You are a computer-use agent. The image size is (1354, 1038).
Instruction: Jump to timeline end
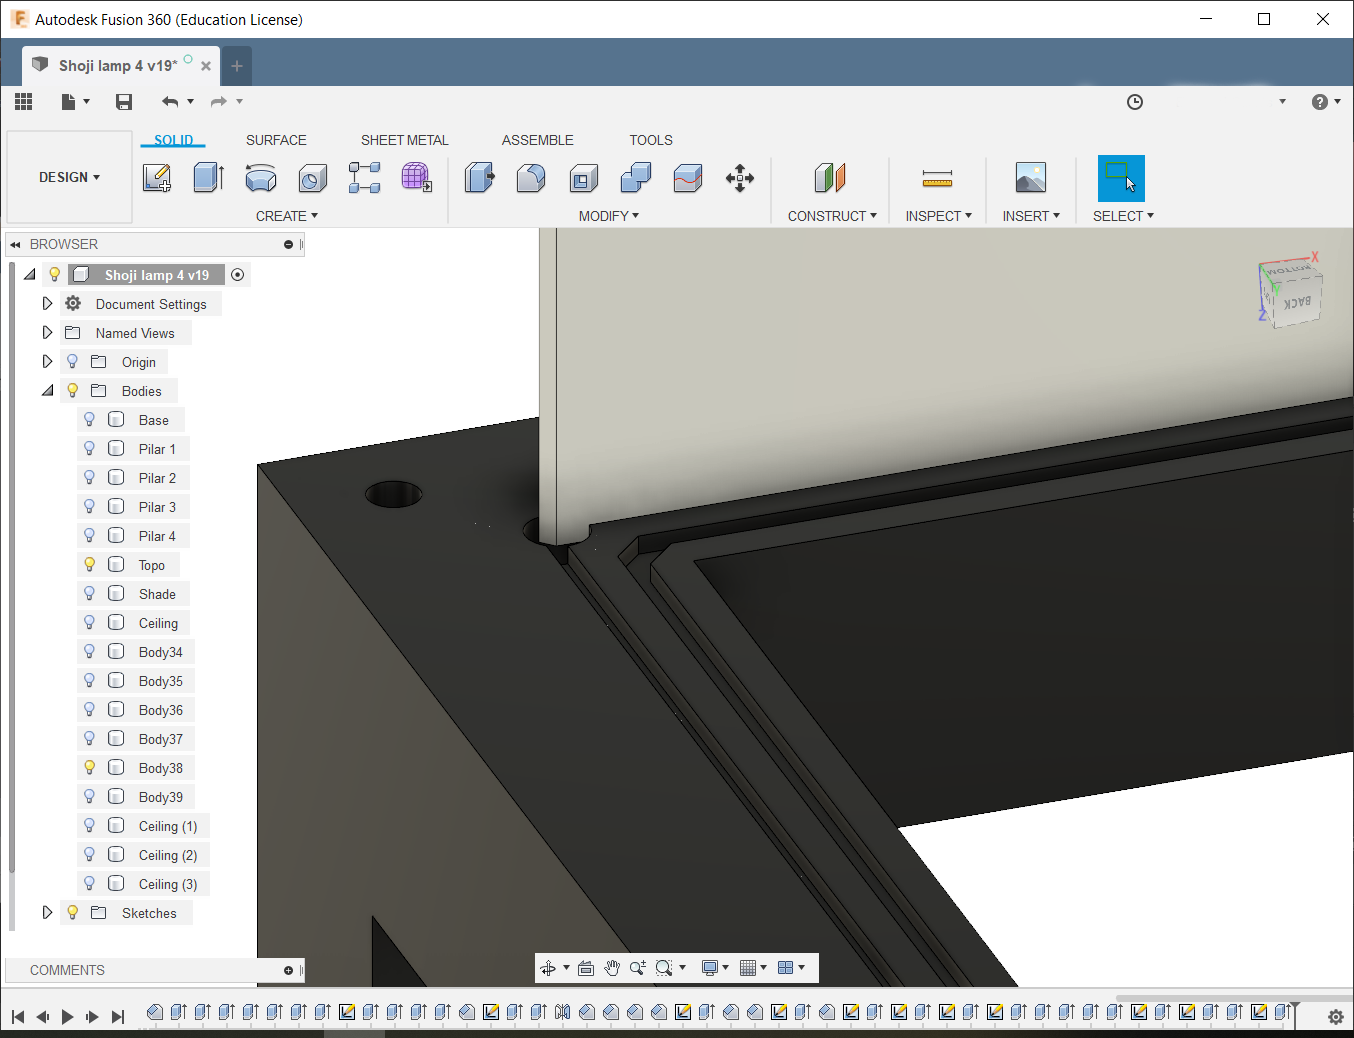pos(118,1017)
